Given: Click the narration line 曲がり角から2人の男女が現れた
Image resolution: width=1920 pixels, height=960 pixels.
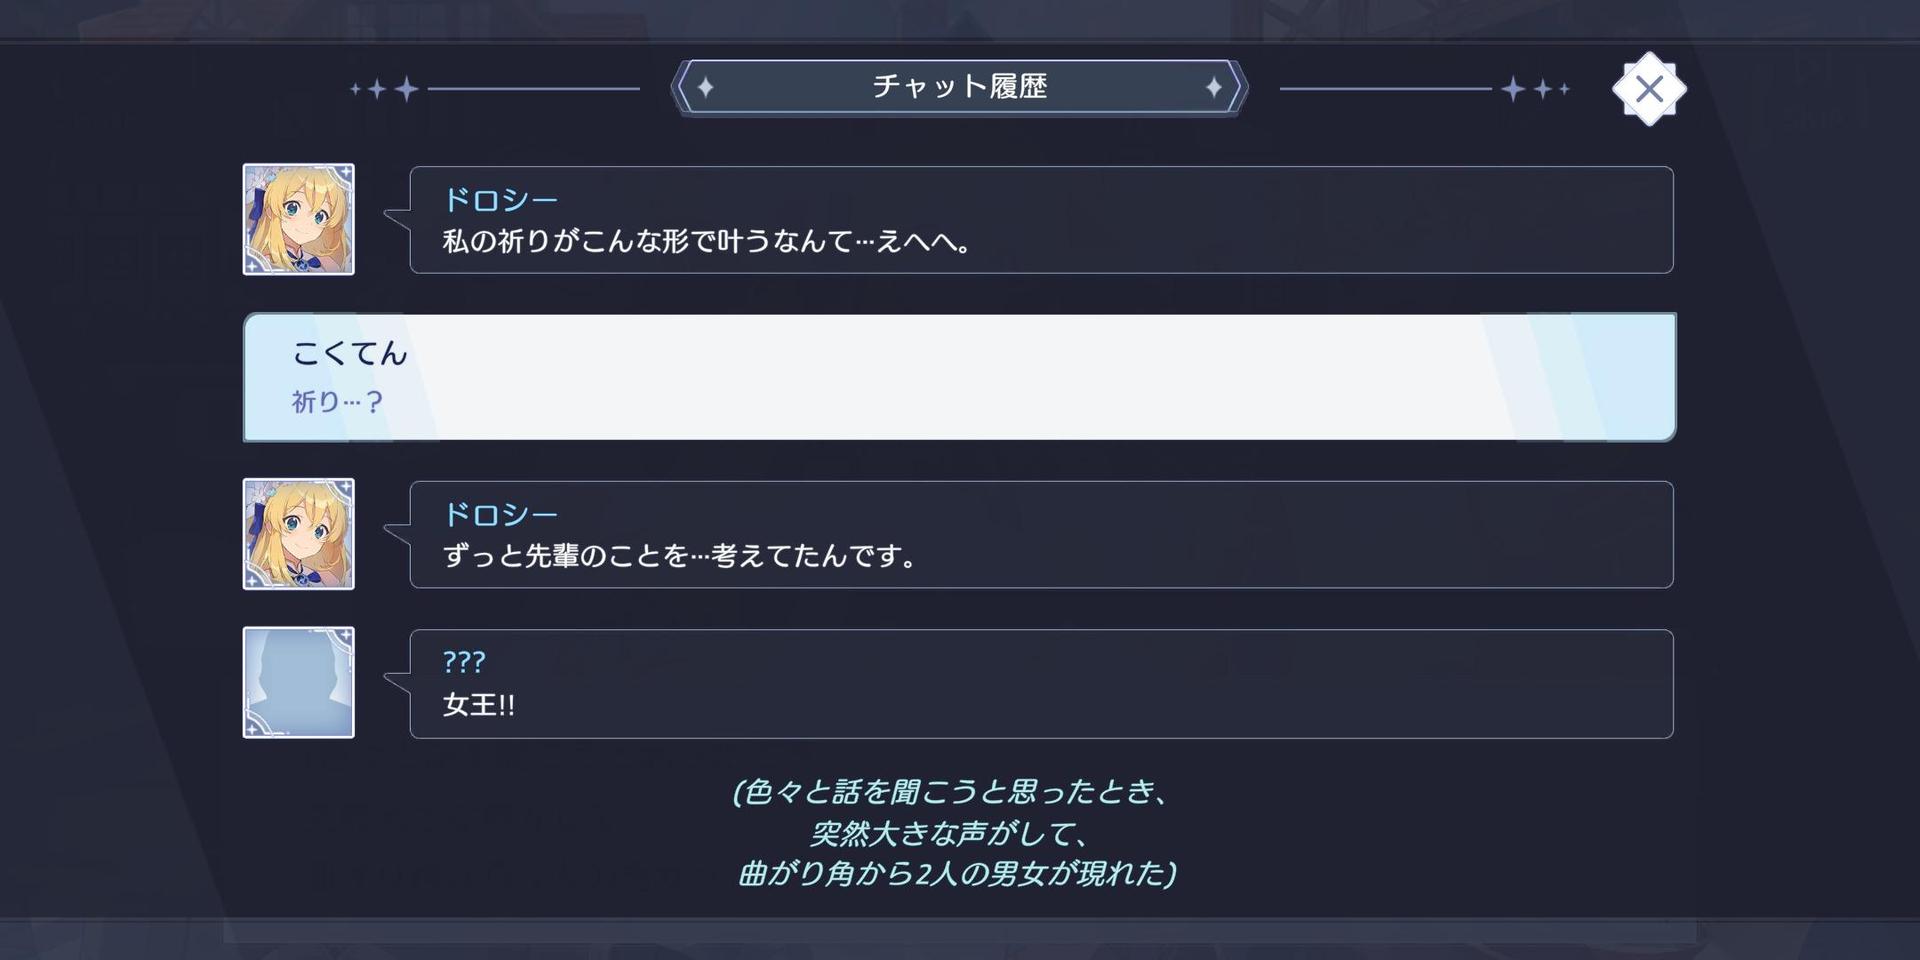Looking at the screenshot, I should pos(957,874).
